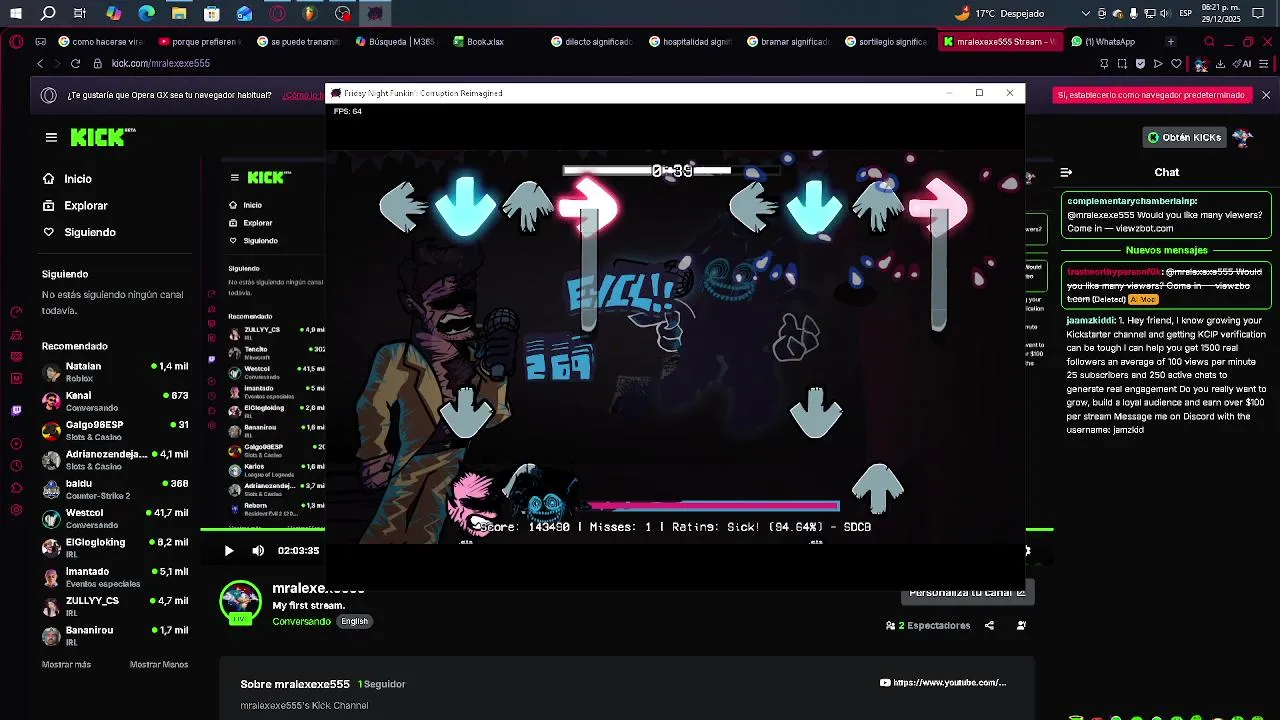Screen dimensions: 1280x720
Task: Click the KICK logo in main sidebar
Action: pos(102,138)
